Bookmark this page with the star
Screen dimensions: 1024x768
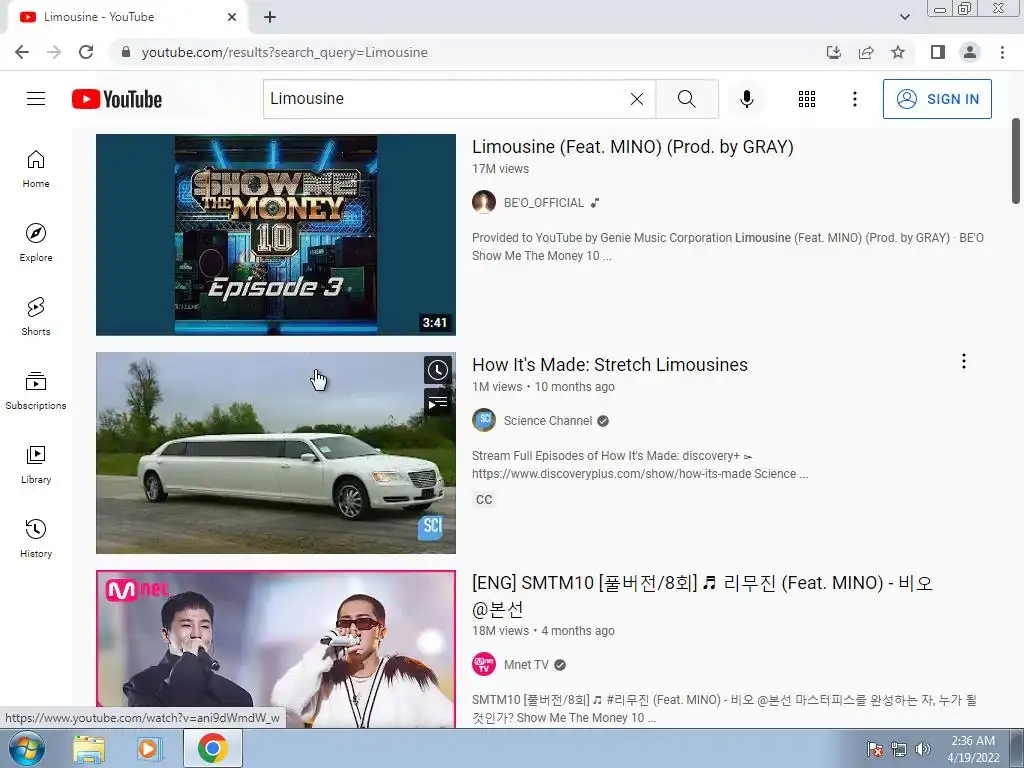click(898, 52)
